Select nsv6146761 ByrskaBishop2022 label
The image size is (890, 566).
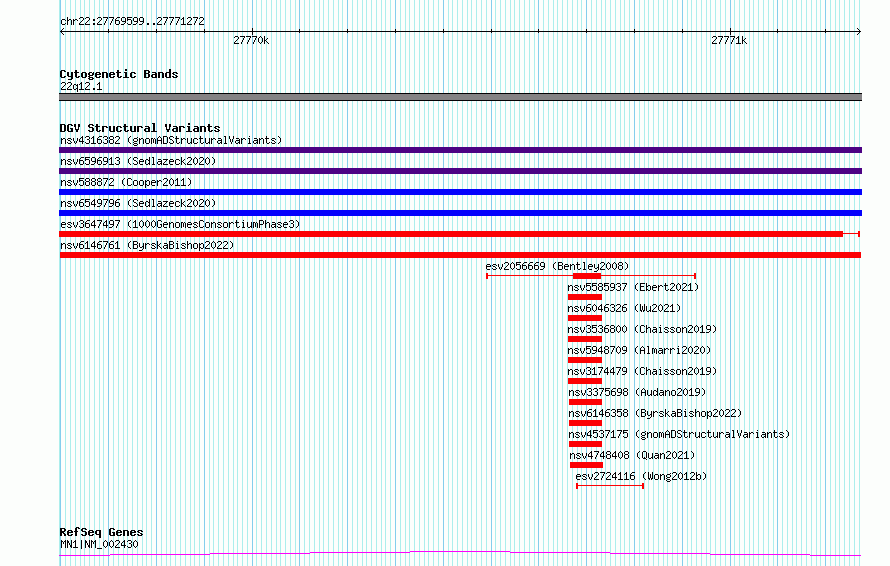(x=147, y=245)
